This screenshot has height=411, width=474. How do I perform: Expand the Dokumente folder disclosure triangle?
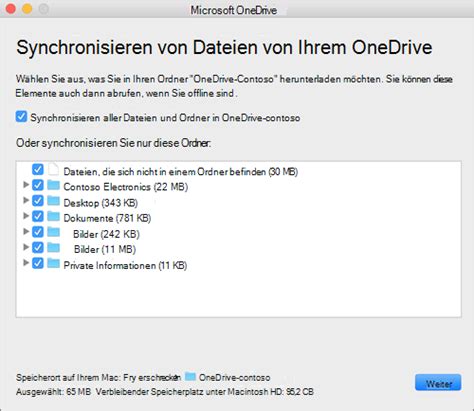click(26, 216)
